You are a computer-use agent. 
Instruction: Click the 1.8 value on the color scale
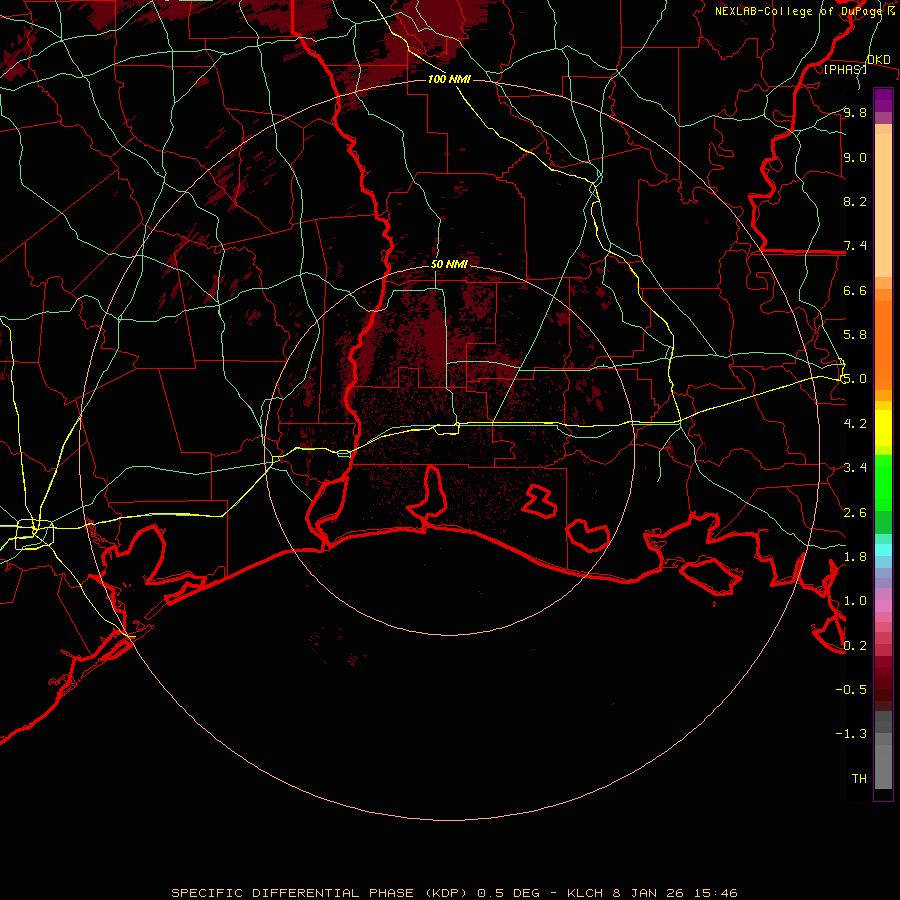pyautogui.click(x=855, y=557)
